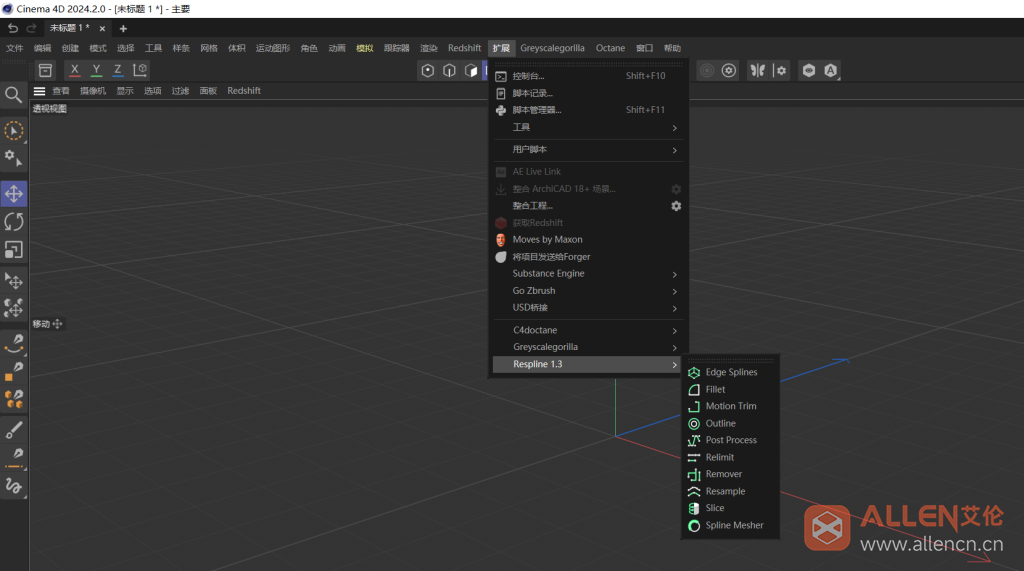Click the viewport layout icon near axis buttons
1024x571 pixels.
[x=45, y=70]
